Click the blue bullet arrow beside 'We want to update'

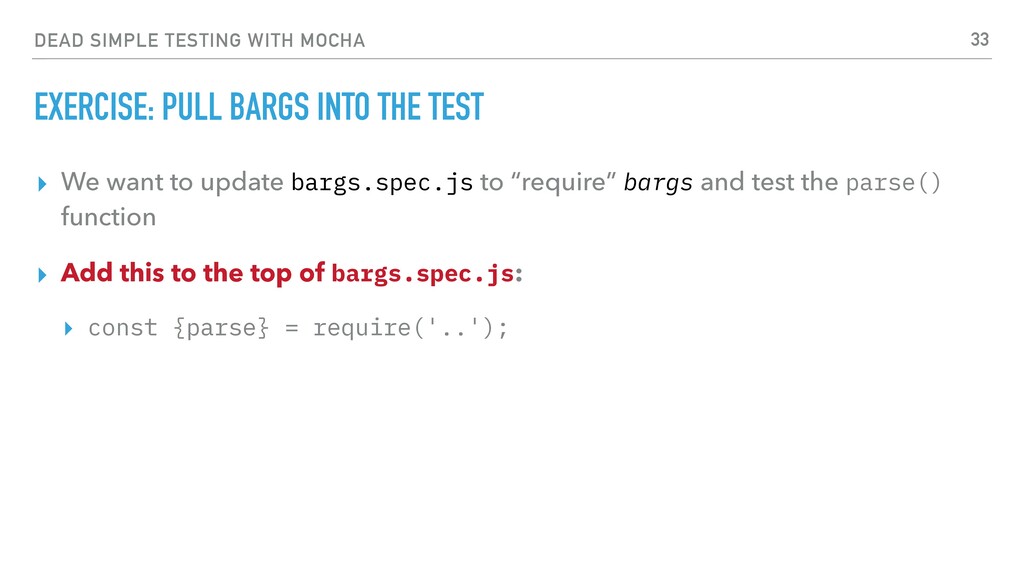pos(42,184)
